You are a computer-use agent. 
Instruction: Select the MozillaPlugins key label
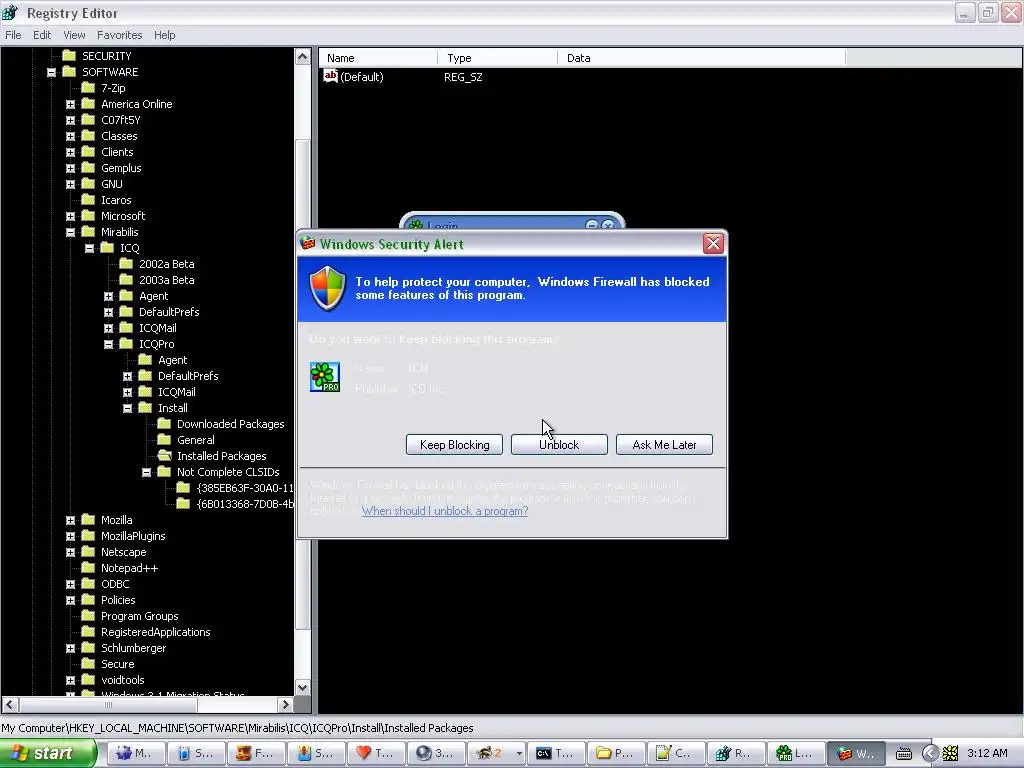(133, 536)
